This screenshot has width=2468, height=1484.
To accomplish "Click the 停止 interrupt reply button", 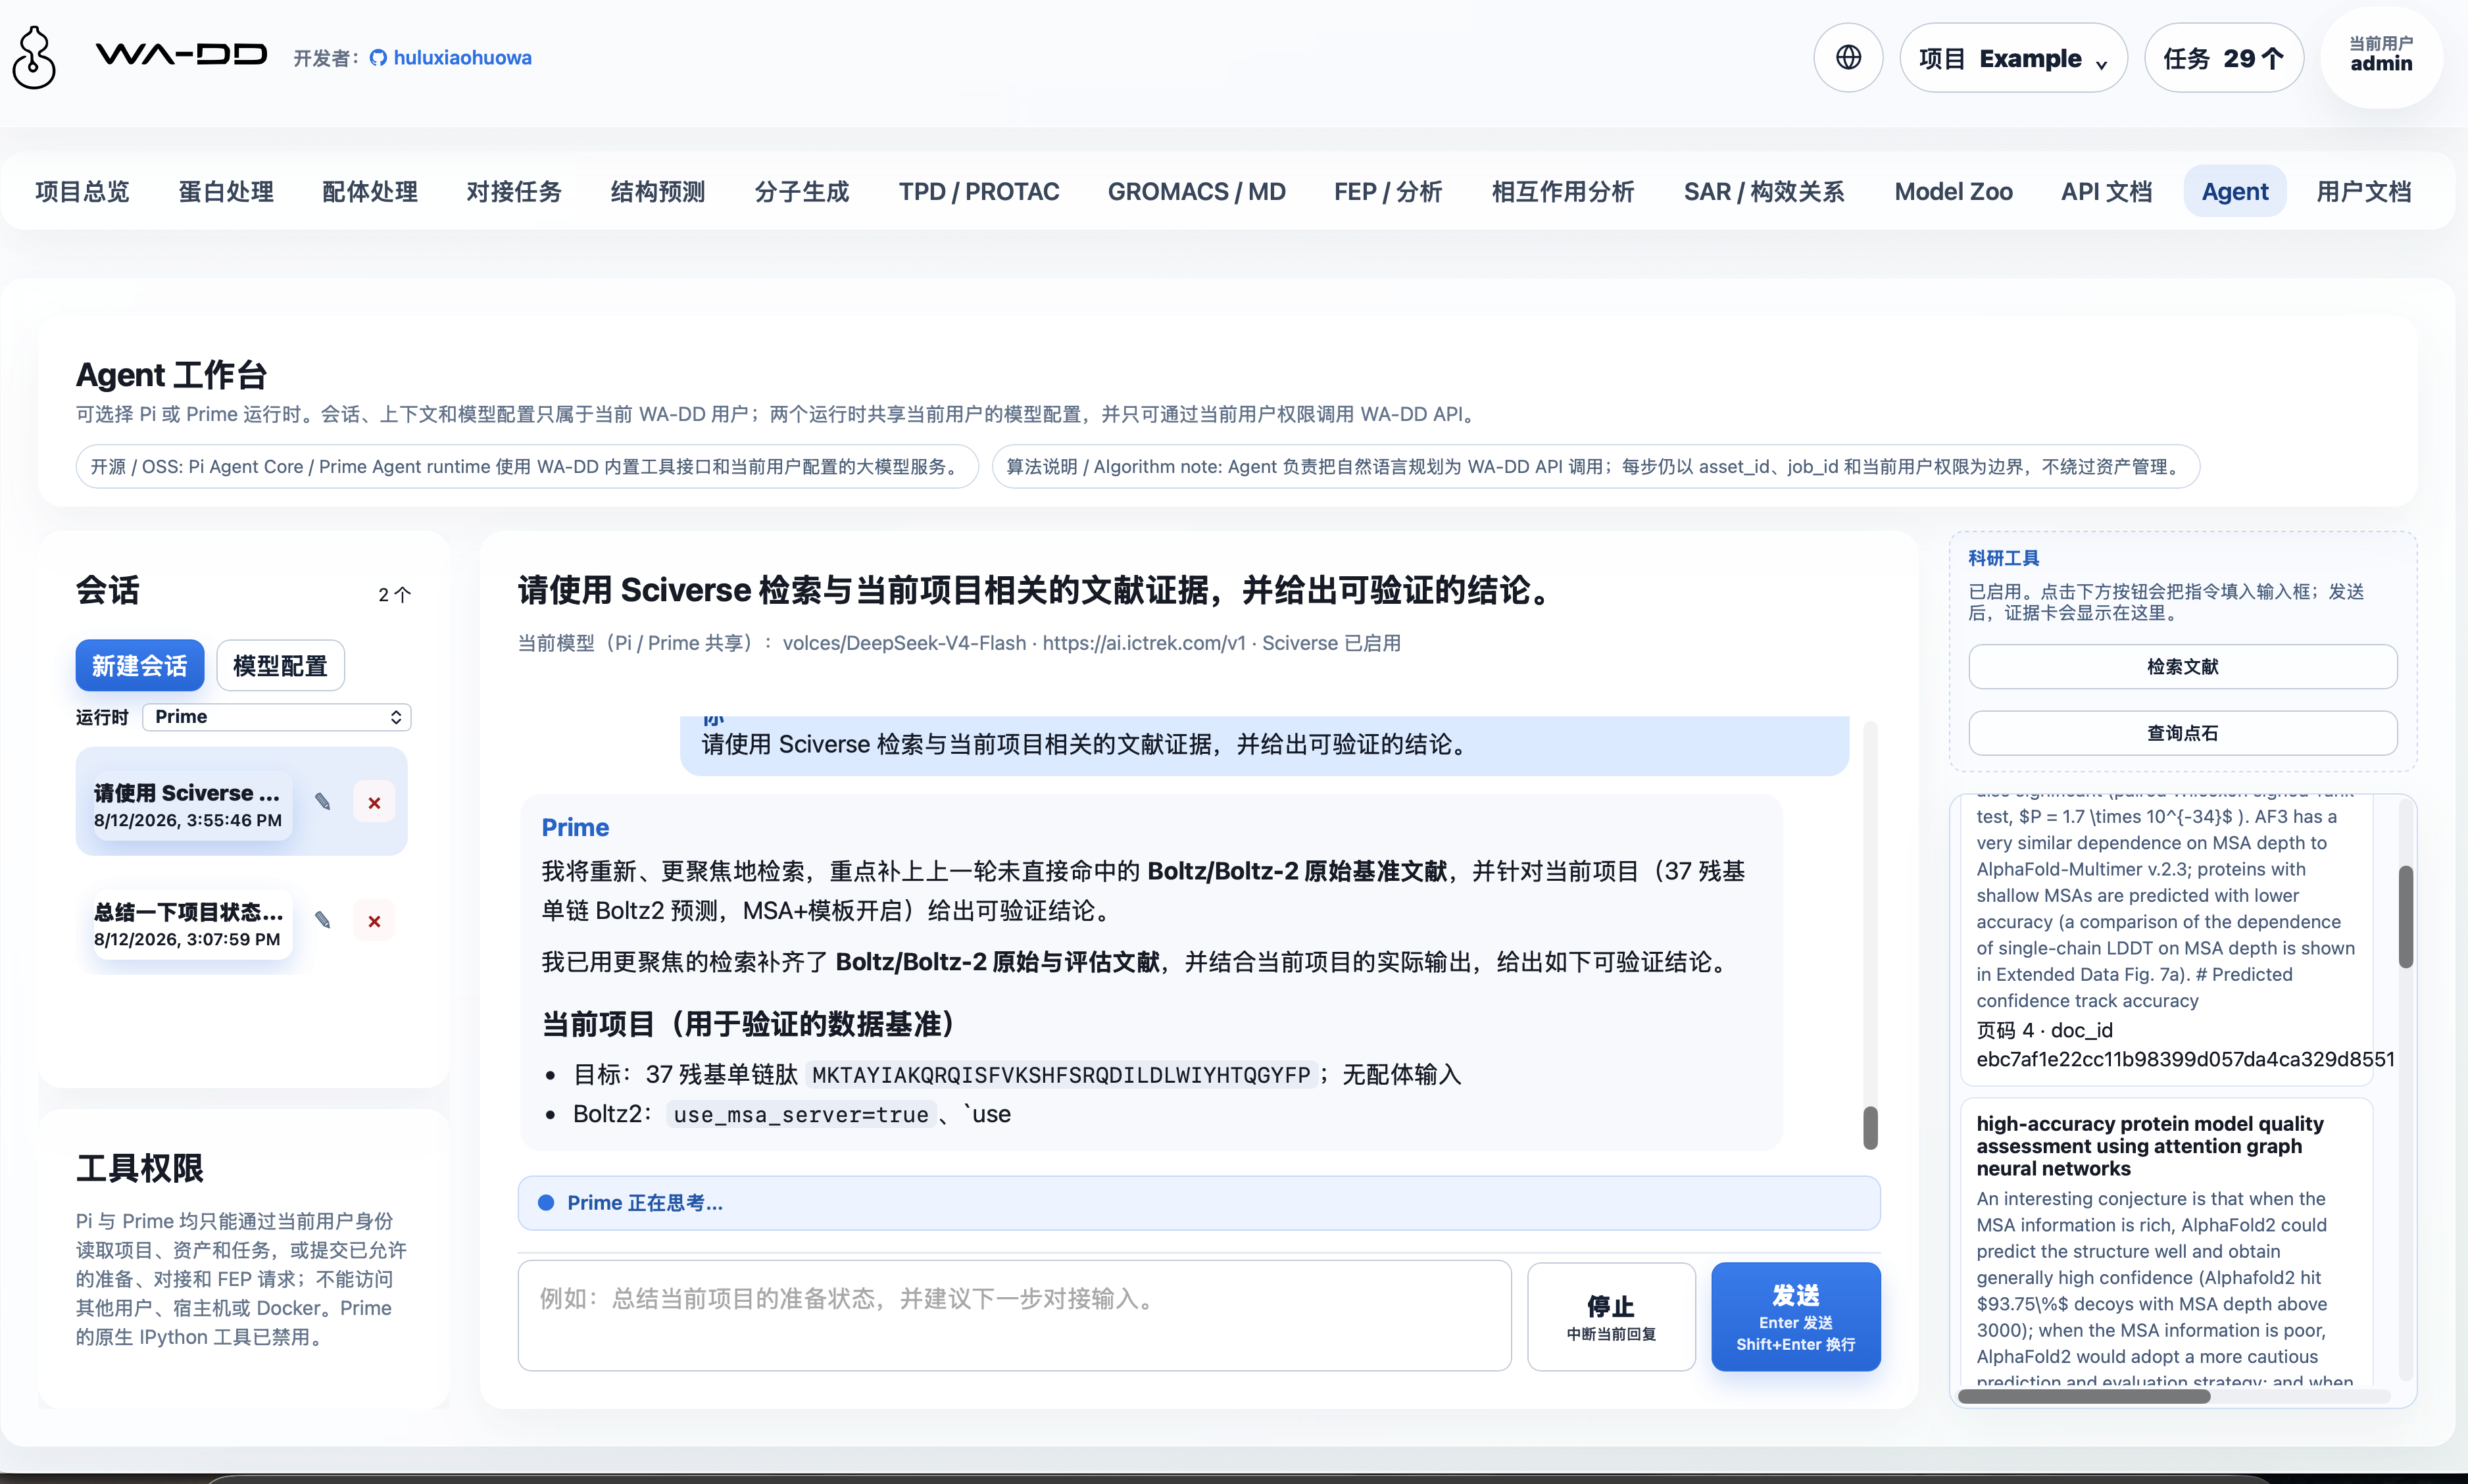I will 1611,1316.
